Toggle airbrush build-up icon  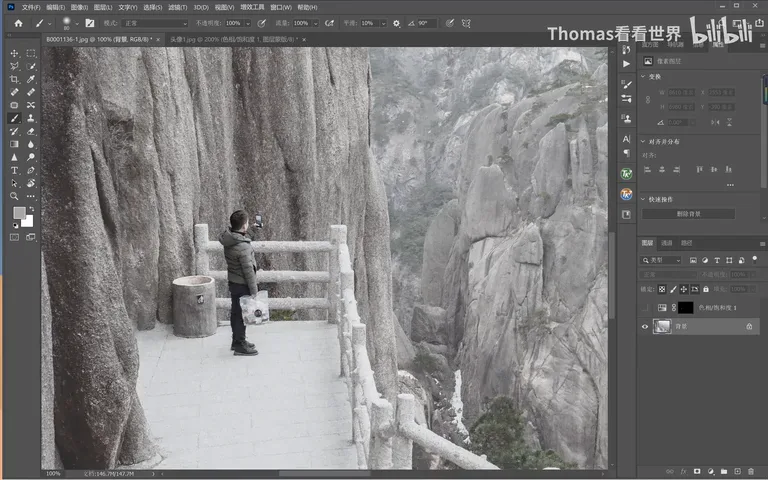tap(330, 23)
